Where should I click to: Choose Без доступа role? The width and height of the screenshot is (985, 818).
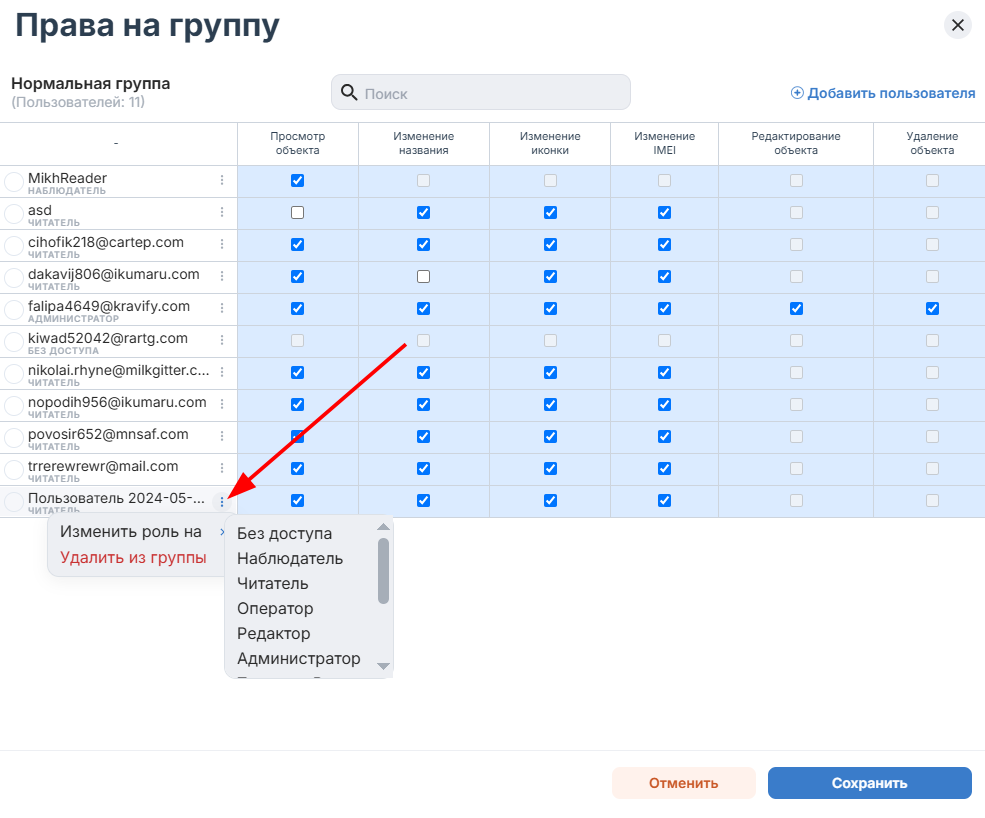pos(285,533)
